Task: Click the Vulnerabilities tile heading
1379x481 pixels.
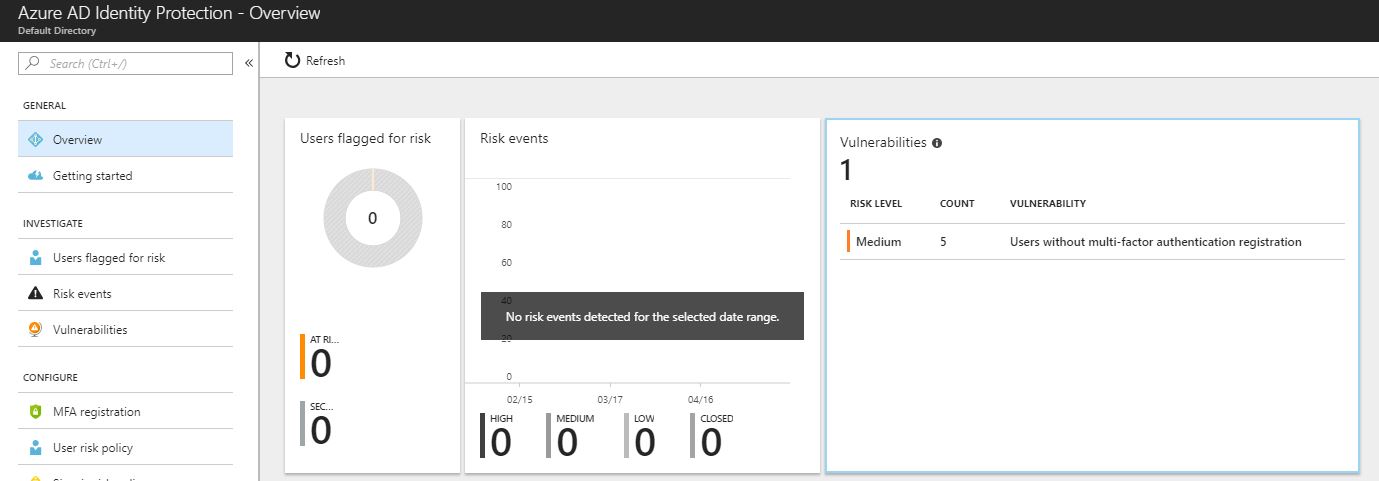Action: click(x=883, y=143)
